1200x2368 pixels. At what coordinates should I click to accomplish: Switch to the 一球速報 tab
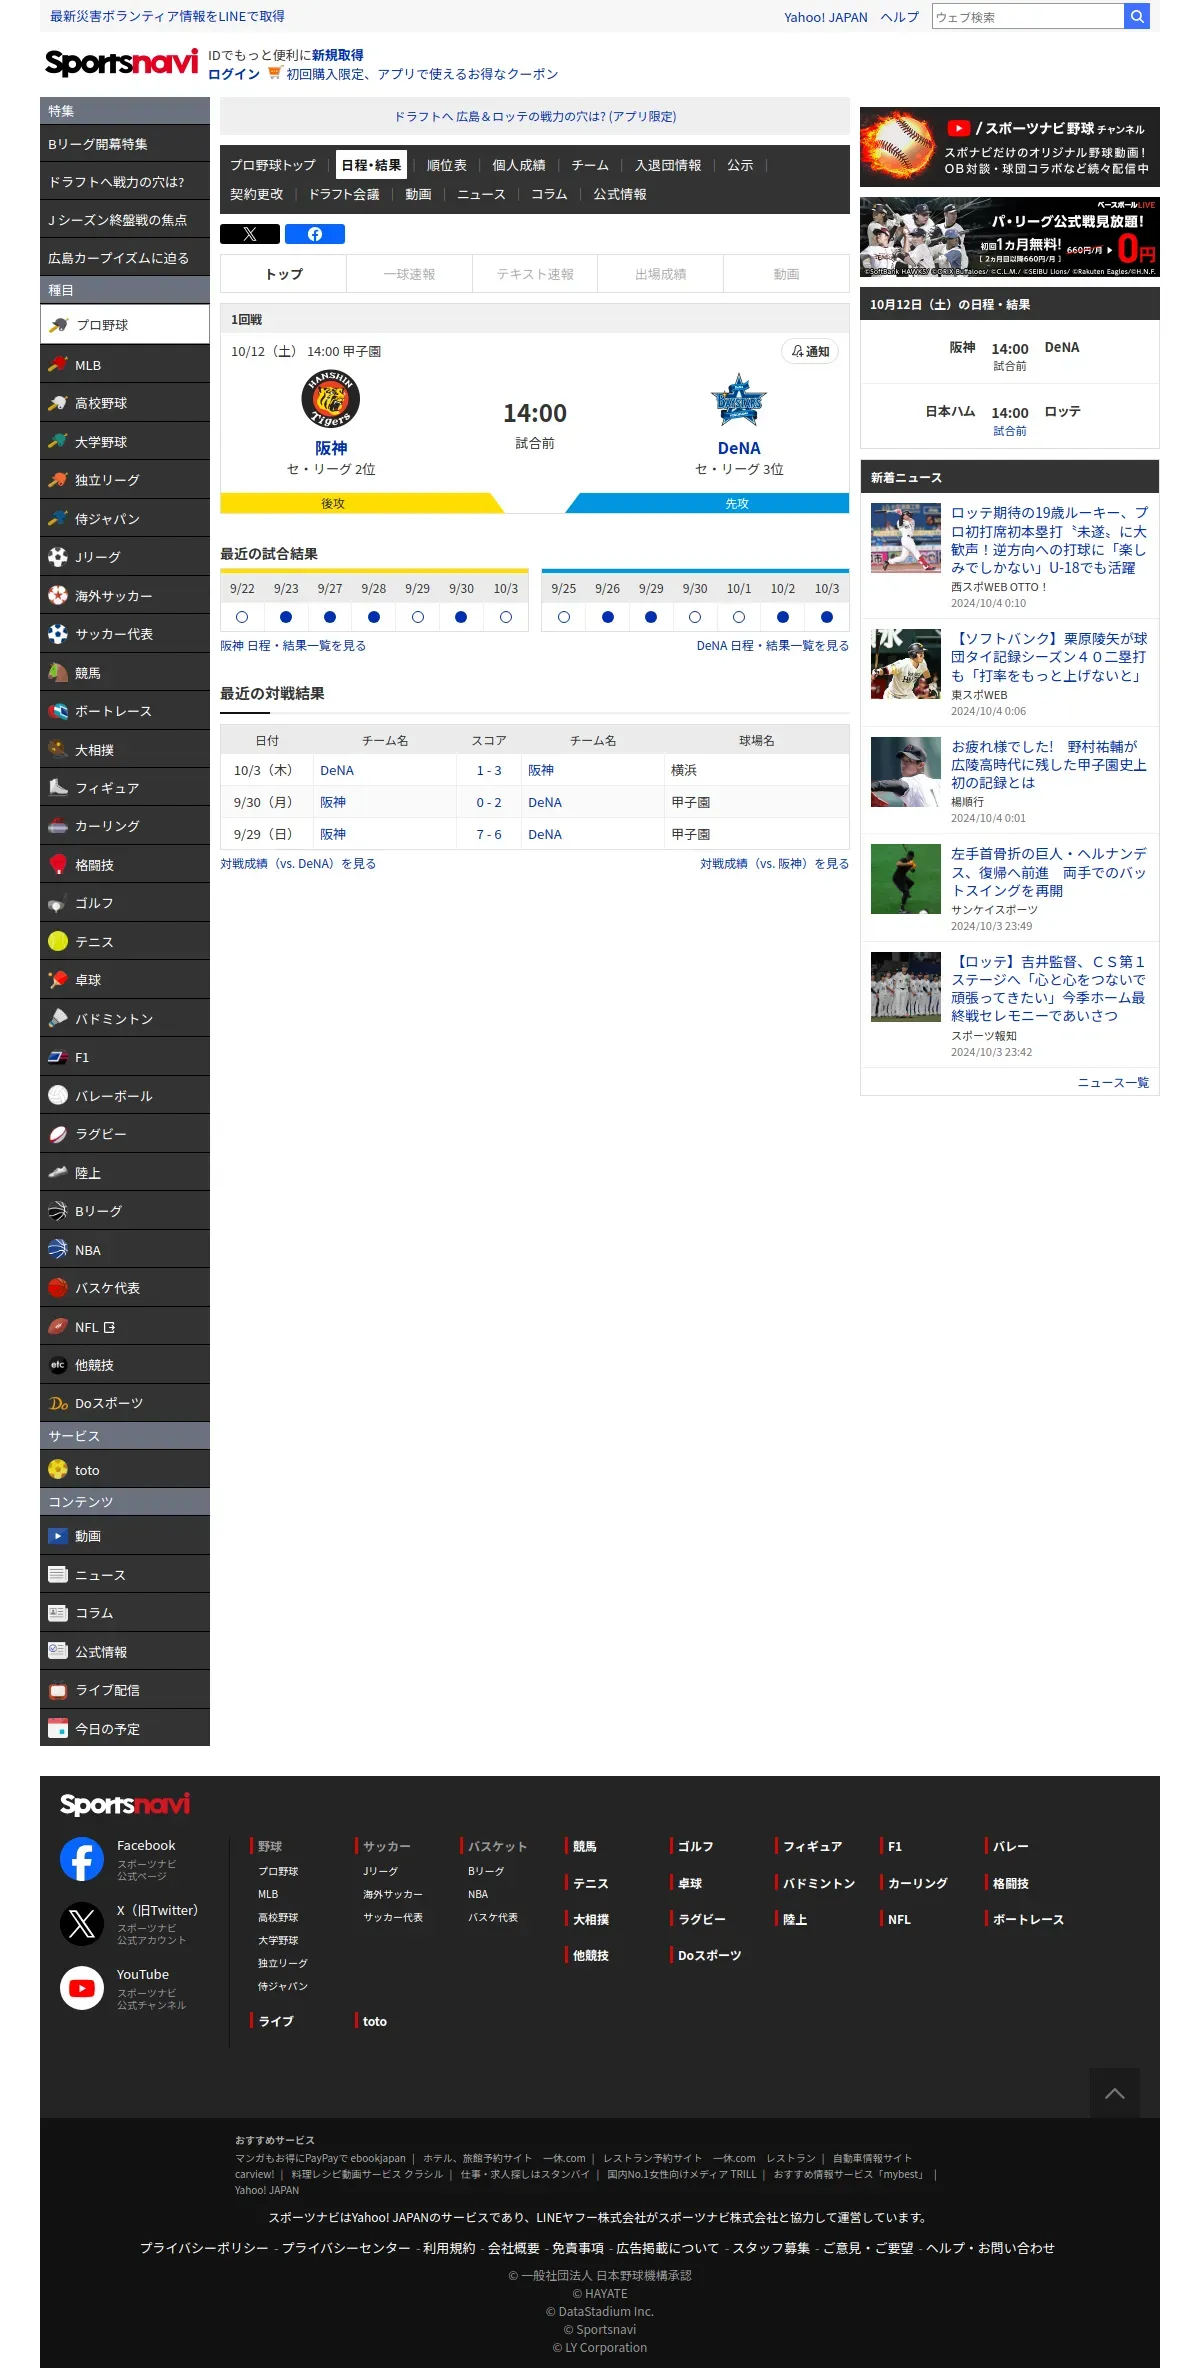(409, 274)
